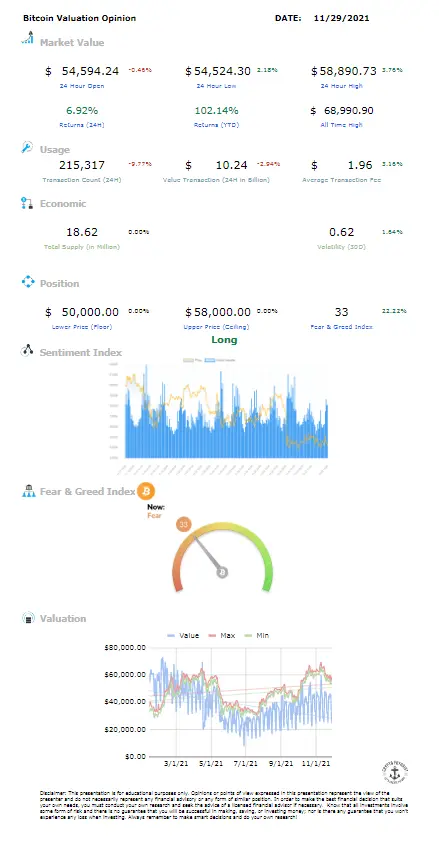
Task: Click the 18.62 total supply value
Action: [x=82, y=232]
